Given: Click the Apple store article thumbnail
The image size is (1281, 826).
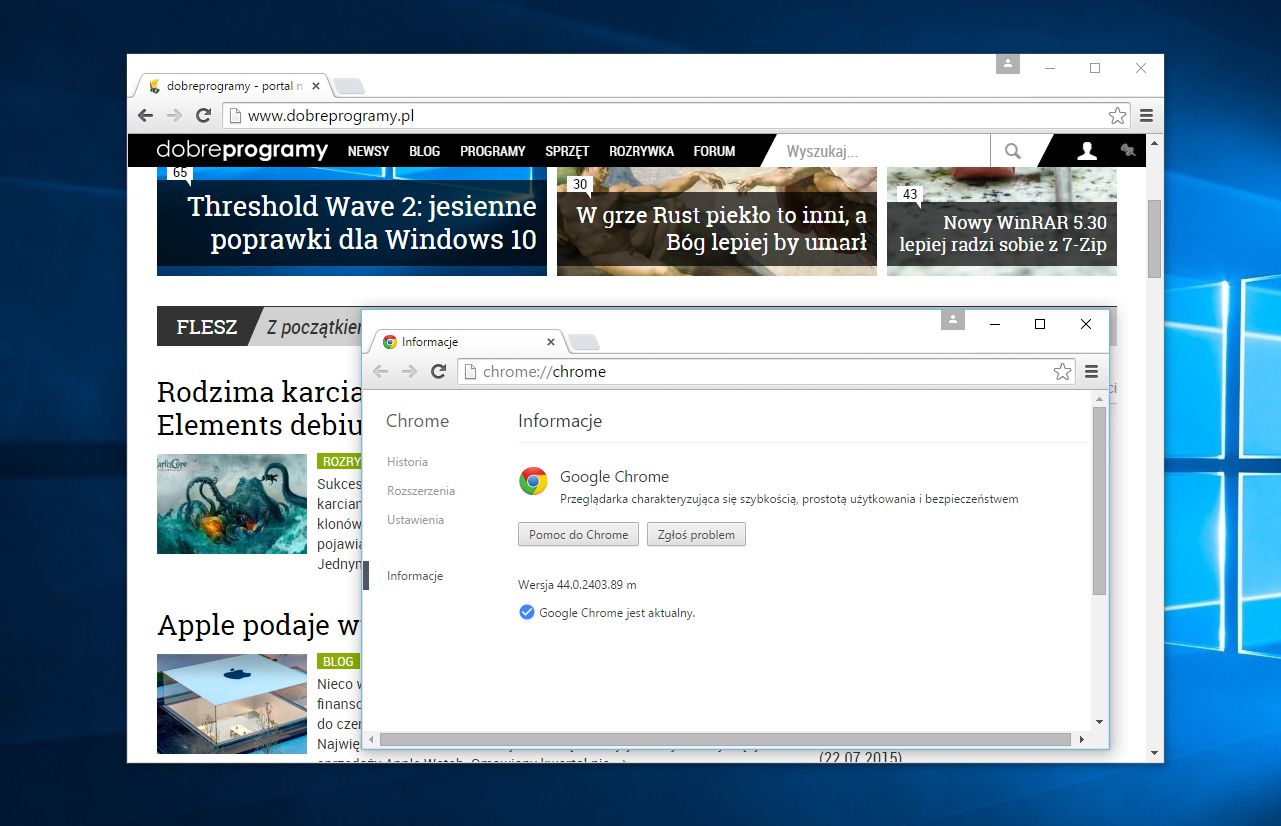Looking at the screenshot, I should point(232,704).
